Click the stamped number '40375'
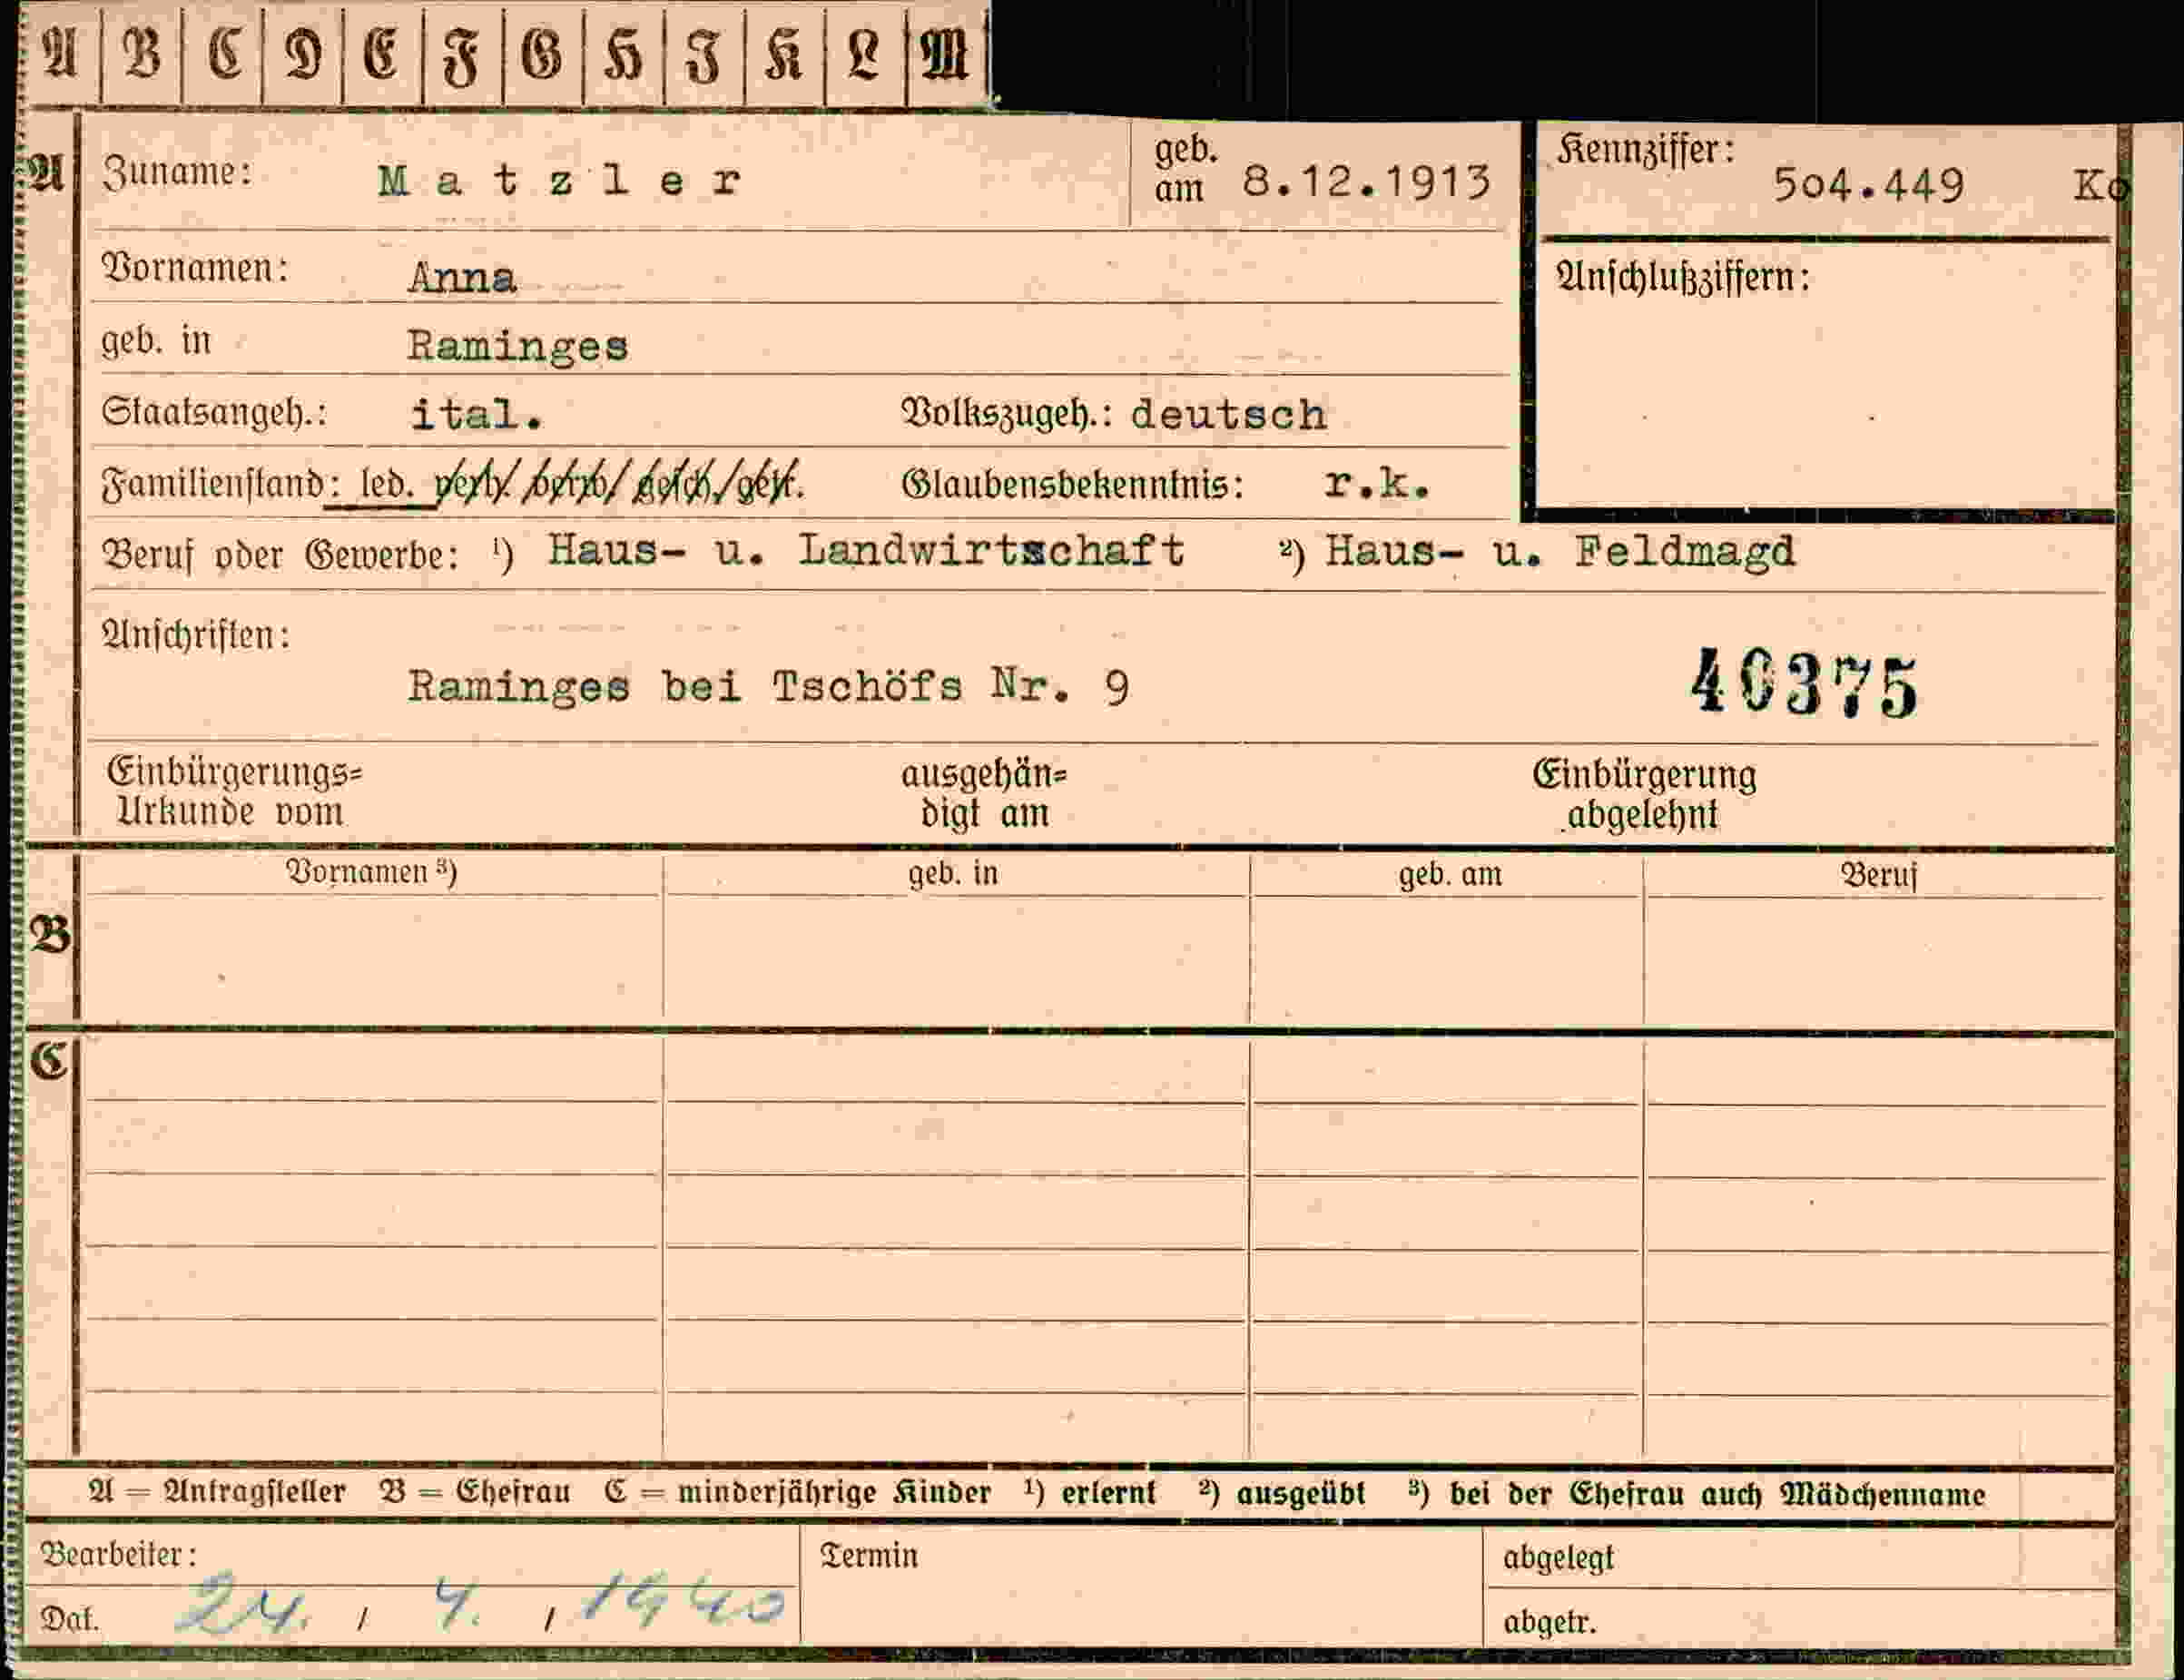 (x=1805, y=683)
